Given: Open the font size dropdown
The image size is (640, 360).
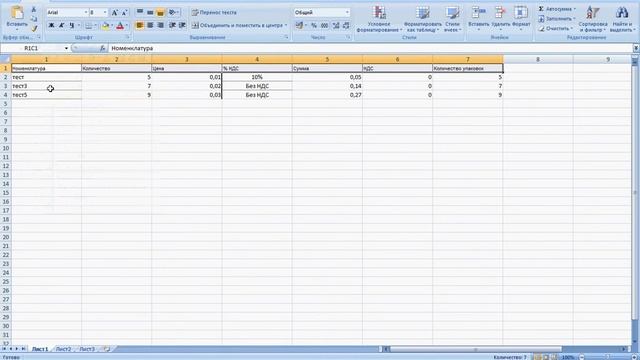Looking at the screenshot, I should pyautogui.click(x=105, y=13).
